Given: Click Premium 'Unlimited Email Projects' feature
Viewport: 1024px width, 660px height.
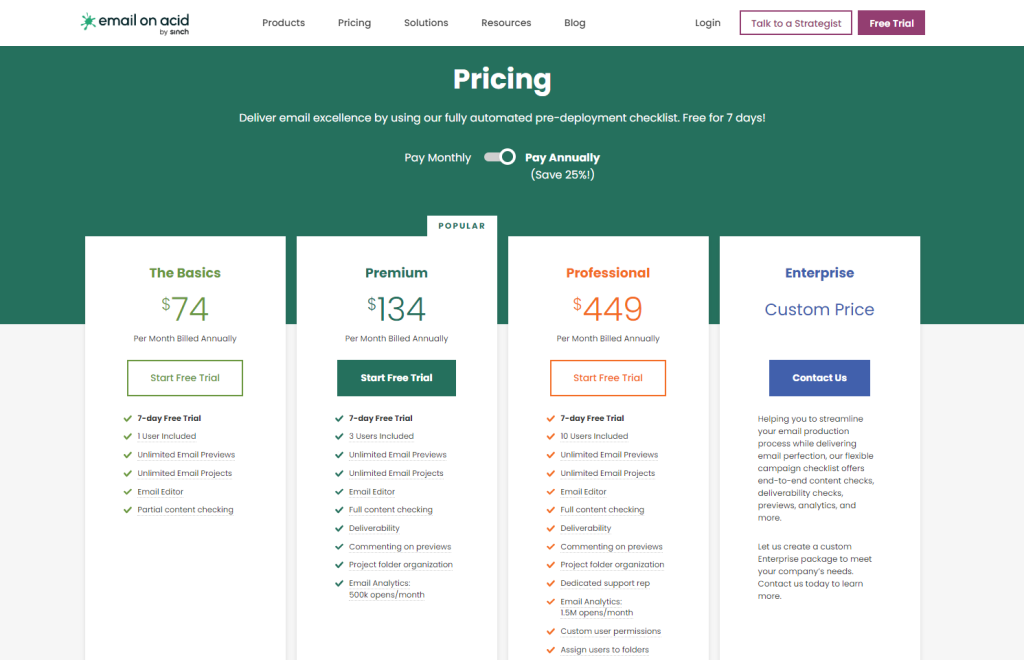Looking at the screenshot, I should 396,473.
